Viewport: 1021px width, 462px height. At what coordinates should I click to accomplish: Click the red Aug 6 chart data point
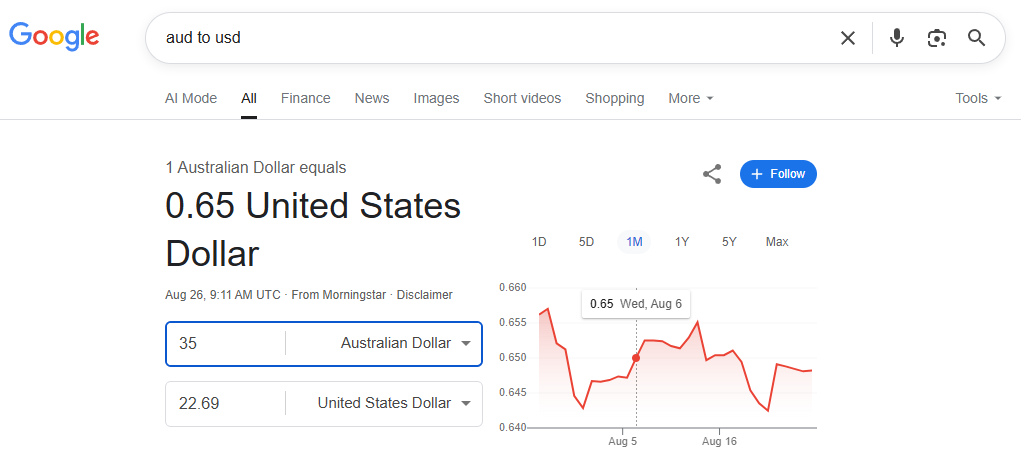pyautogui.click(x=636, y=358)
